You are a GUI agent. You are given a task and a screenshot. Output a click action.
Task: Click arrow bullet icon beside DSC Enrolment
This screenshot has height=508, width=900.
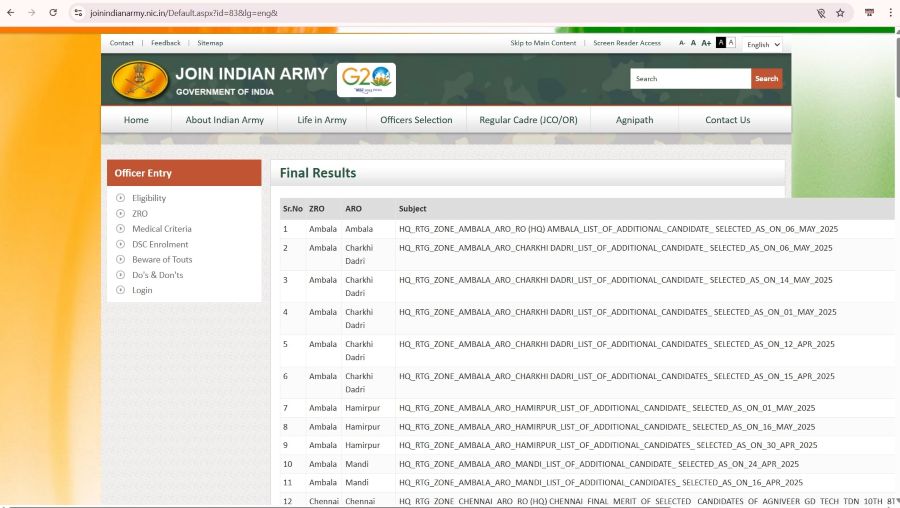point(121,244)
